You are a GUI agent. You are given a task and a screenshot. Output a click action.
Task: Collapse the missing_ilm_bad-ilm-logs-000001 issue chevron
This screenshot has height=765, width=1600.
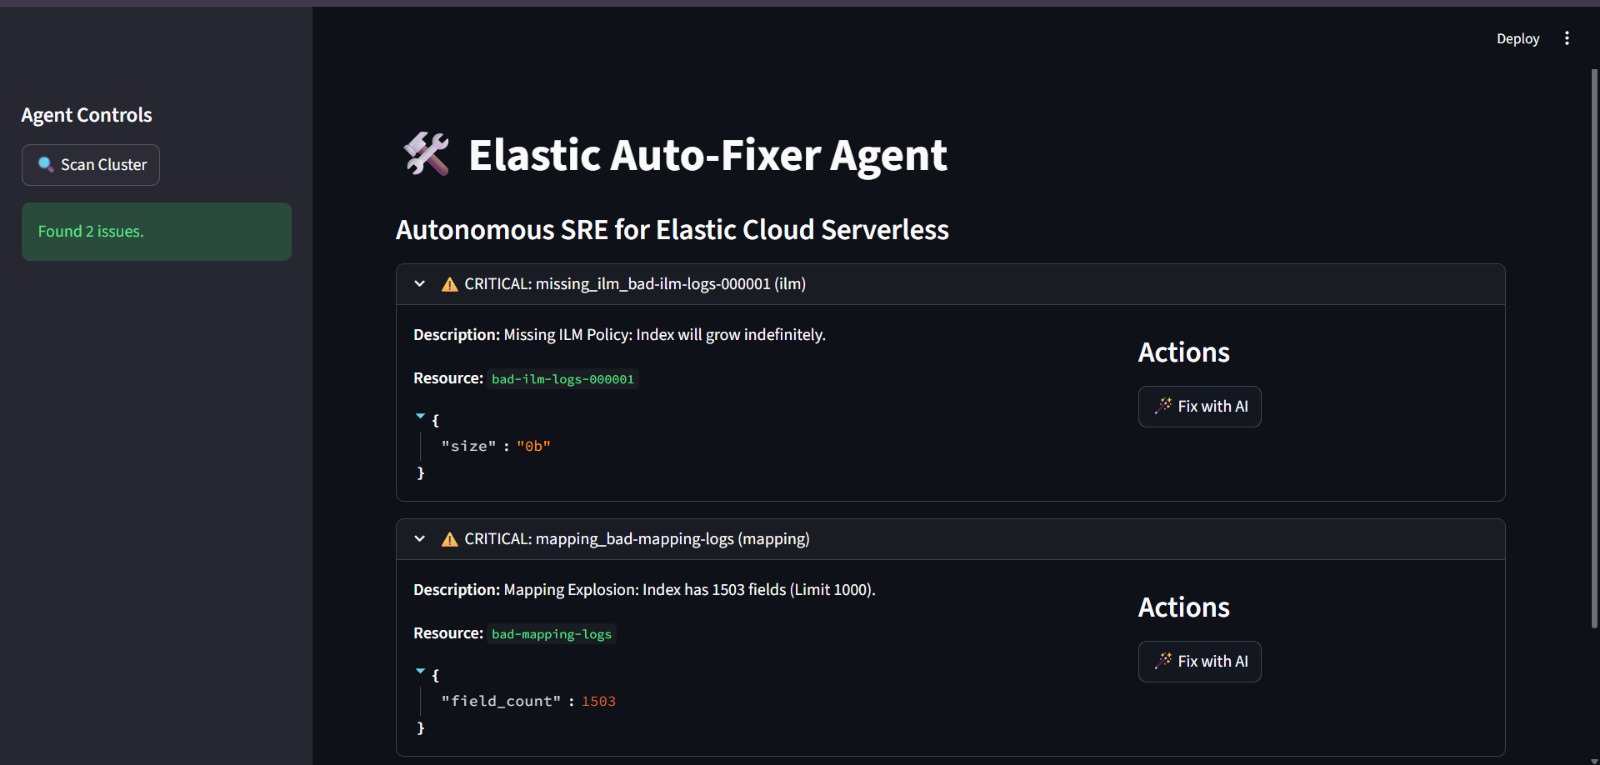(420, 284)
